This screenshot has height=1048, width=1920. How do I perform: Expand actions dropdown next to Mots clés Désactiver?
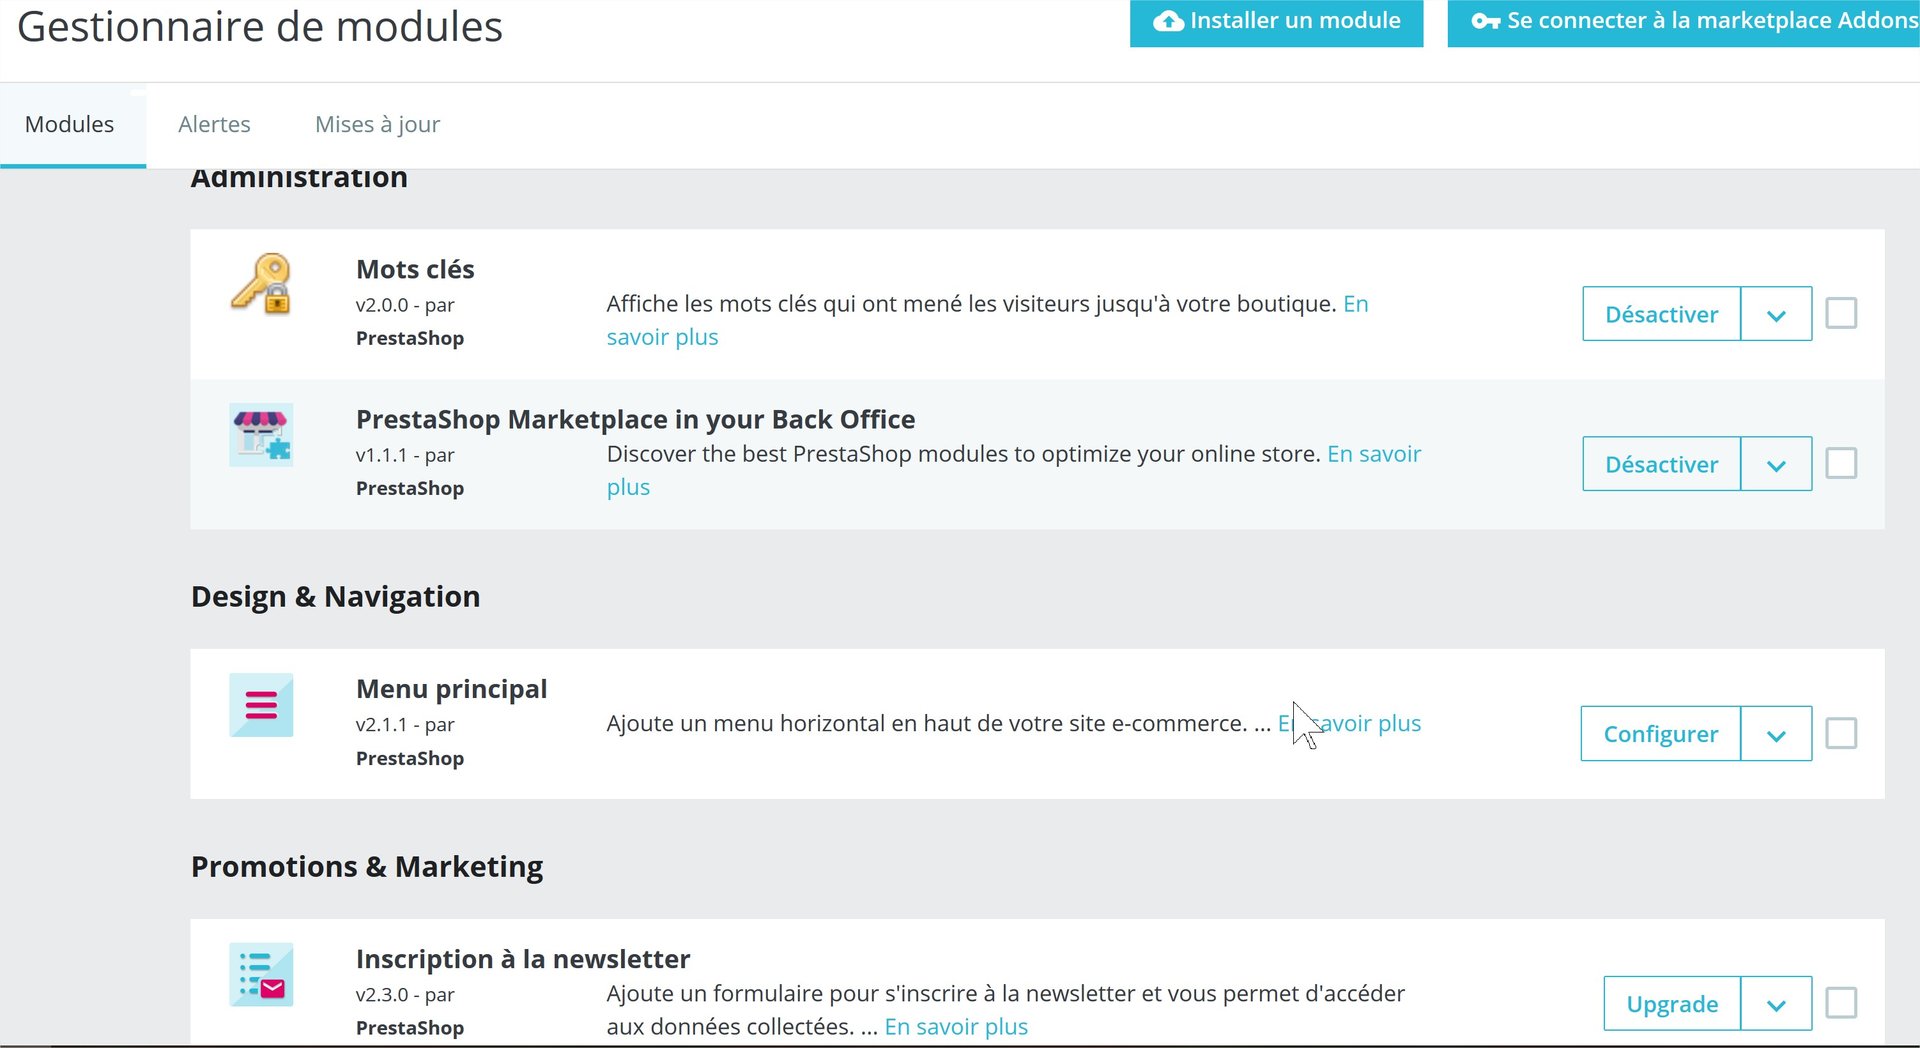[x=1776, y=314]
